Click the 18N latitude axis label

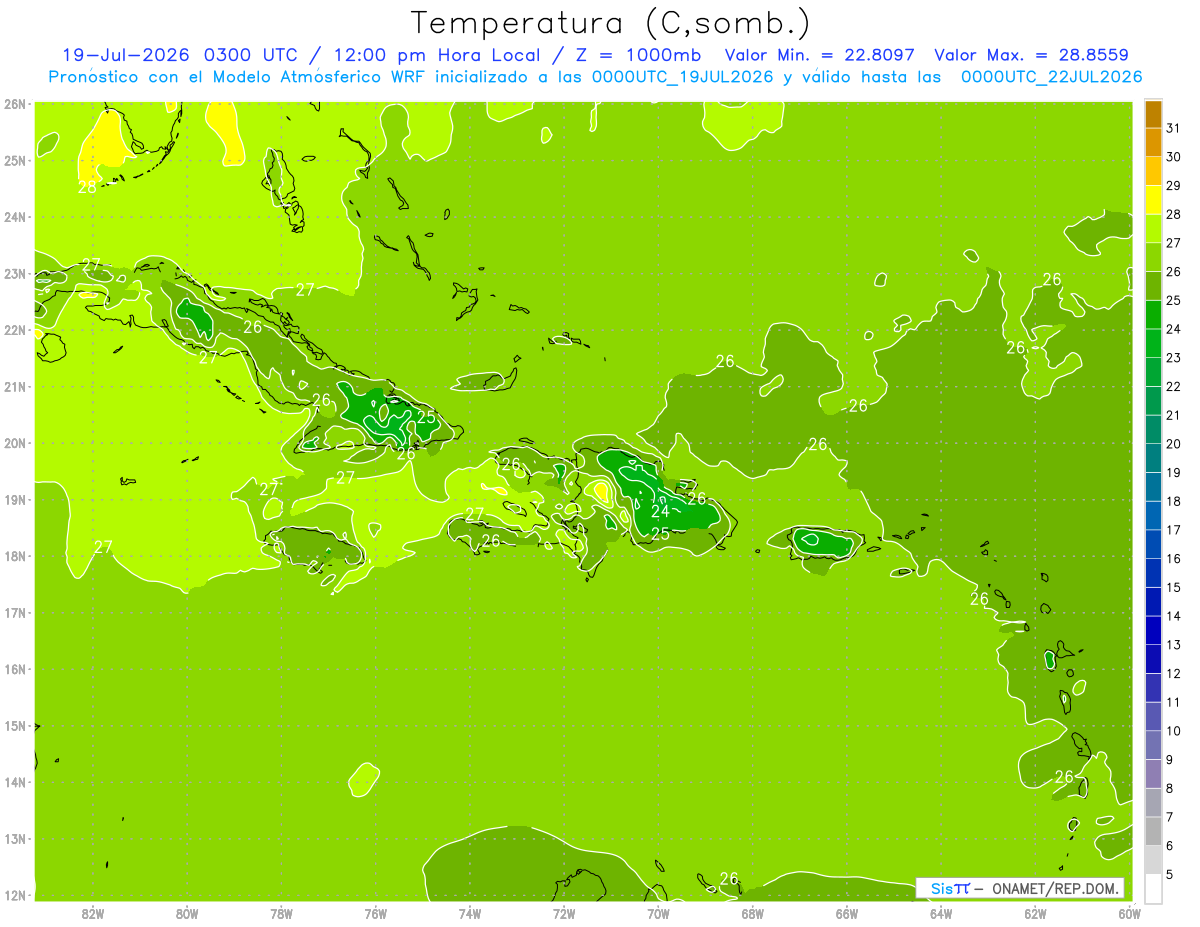tap(15, 556)
